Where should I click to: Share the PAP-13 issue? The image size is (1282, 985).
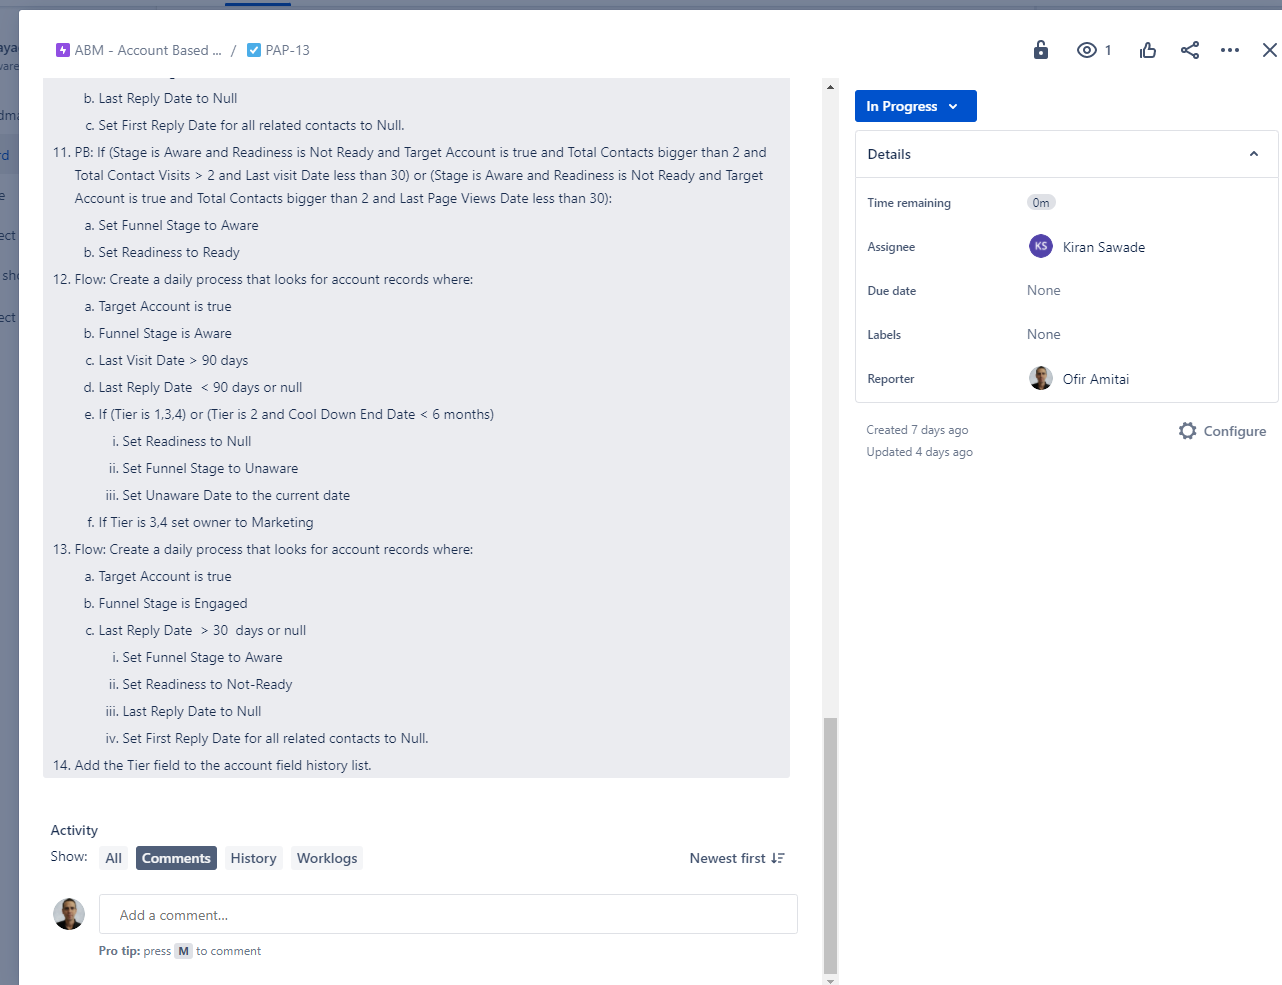pyautogui.click(x=1189, y=49)
